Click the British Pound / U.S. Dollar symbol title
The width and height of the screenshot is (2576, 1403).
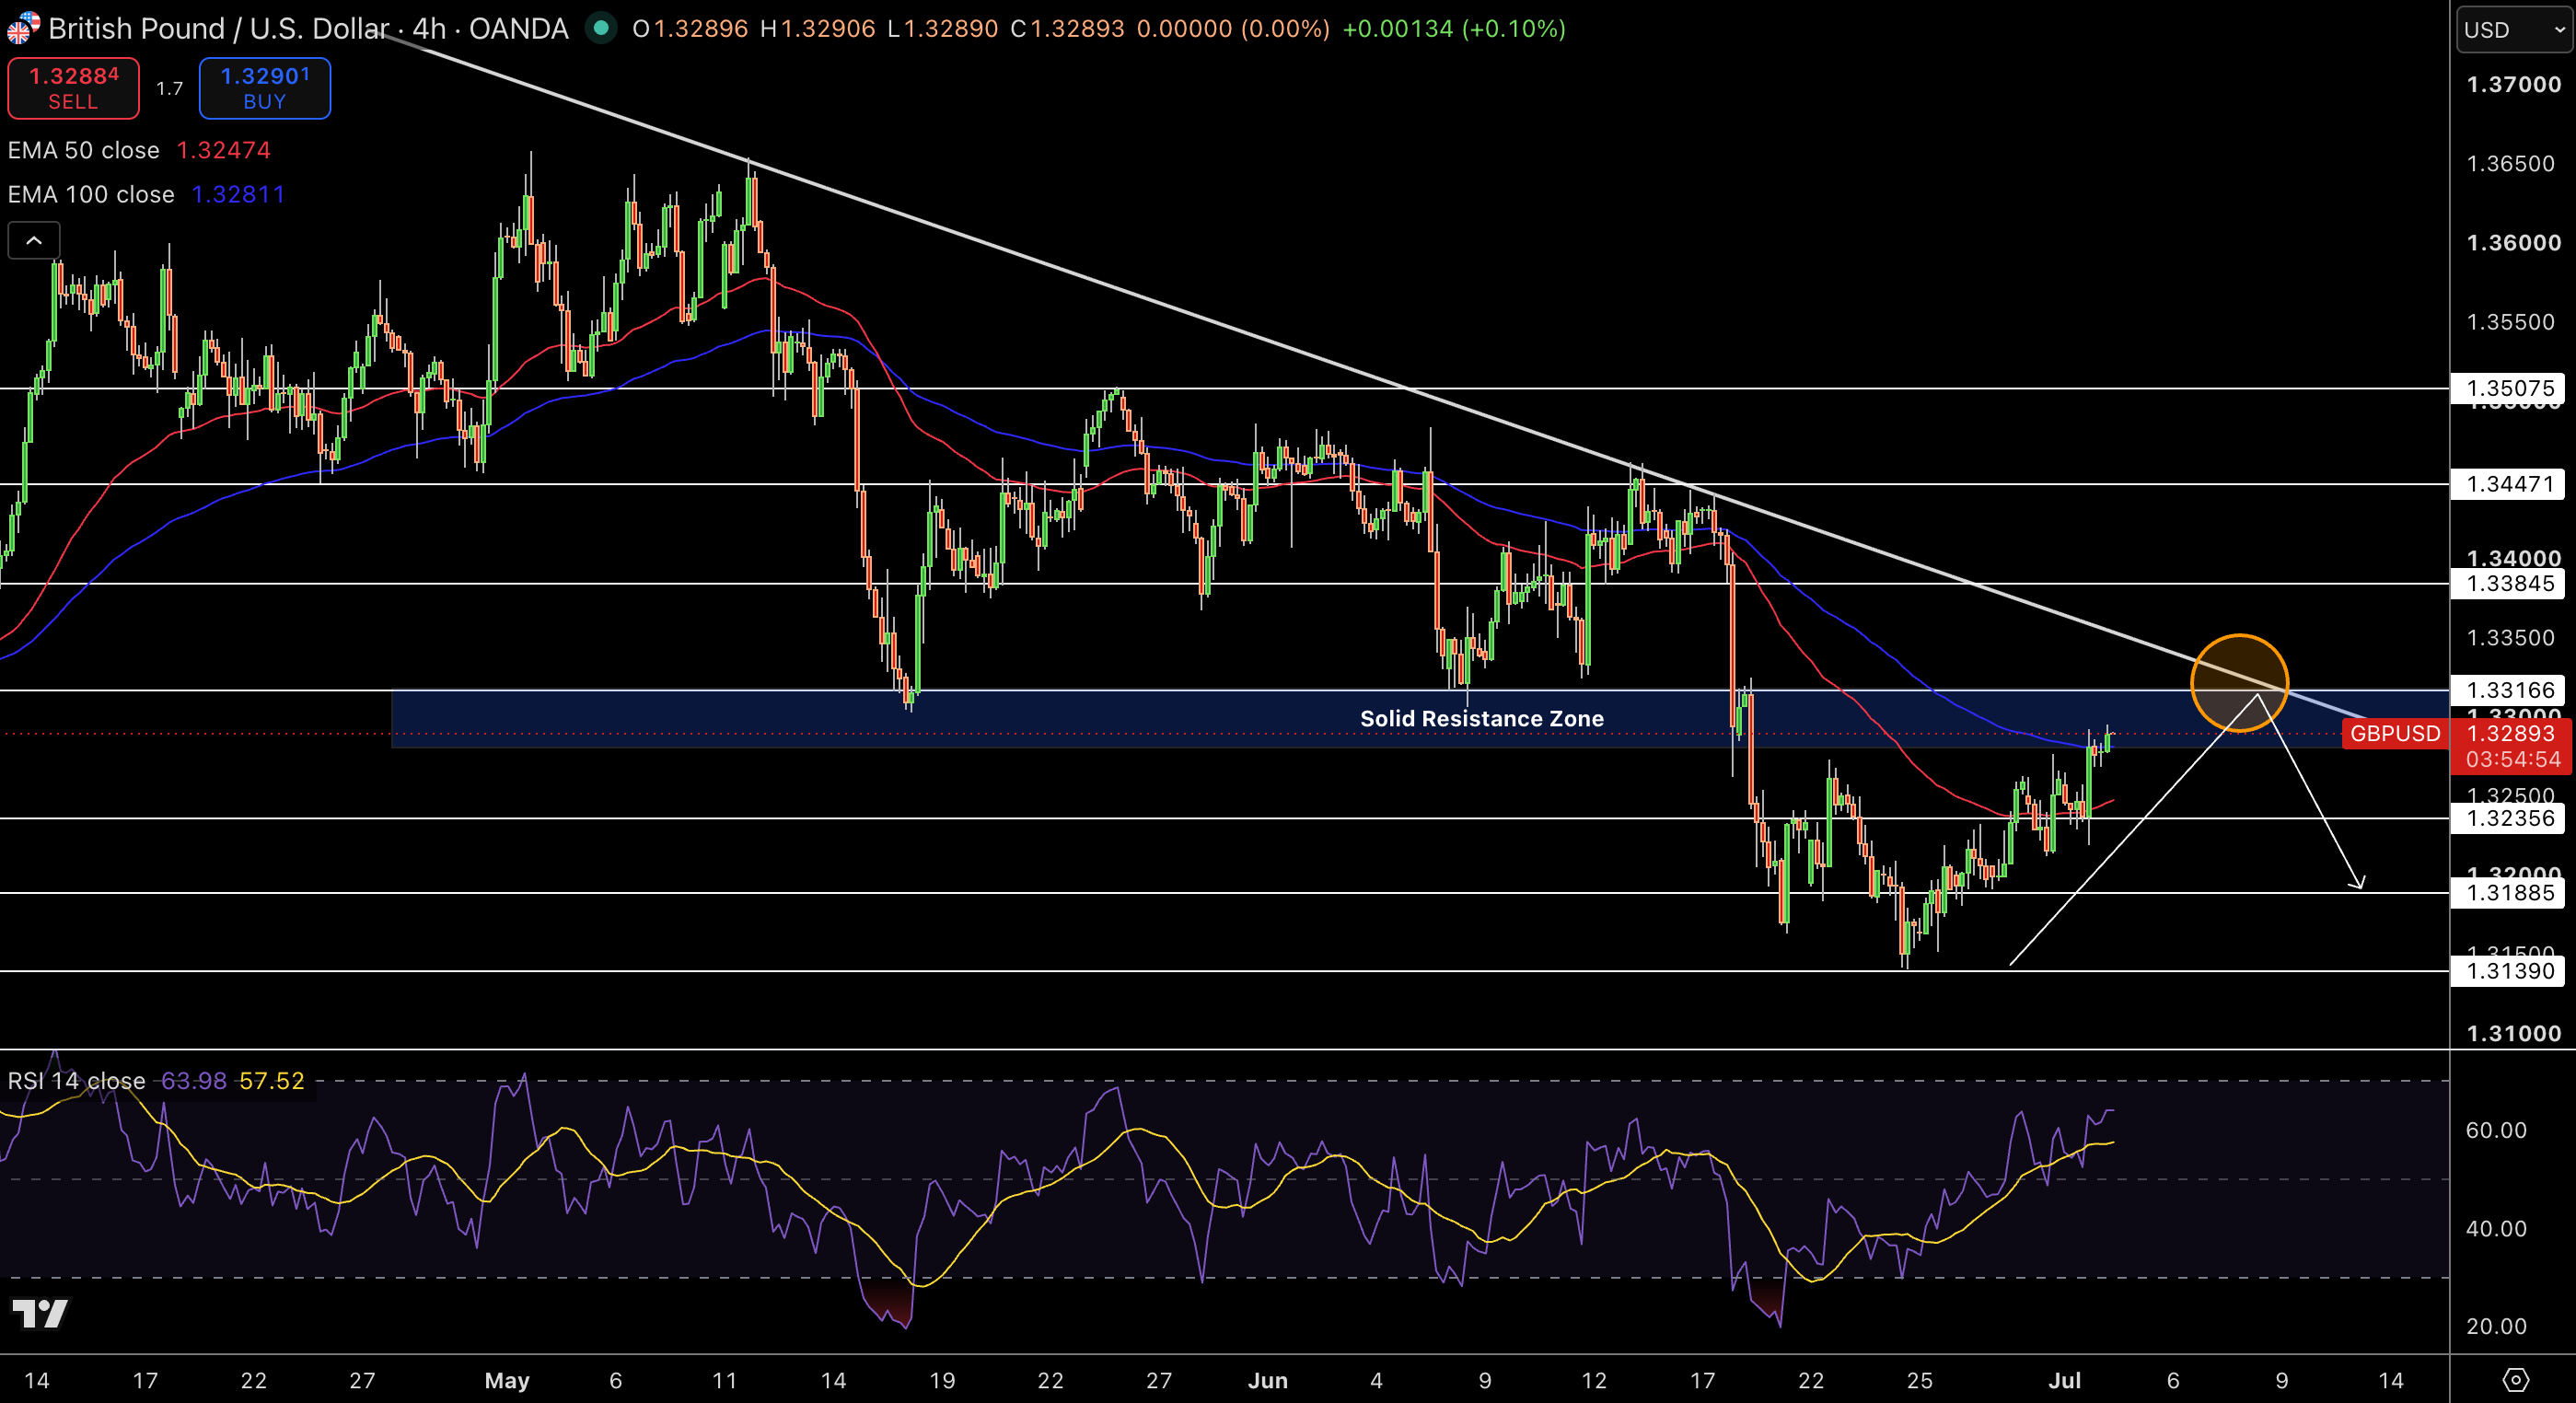[x=219, y=28]
